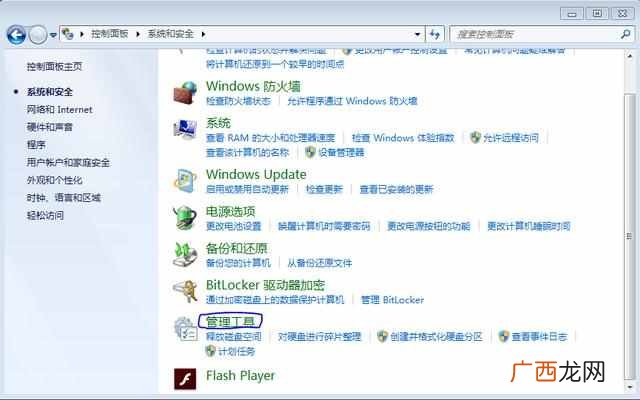The image size is (640, 400).
Task: Open 时钟、语言和区域 in sidebar
Action: point(64,198)
